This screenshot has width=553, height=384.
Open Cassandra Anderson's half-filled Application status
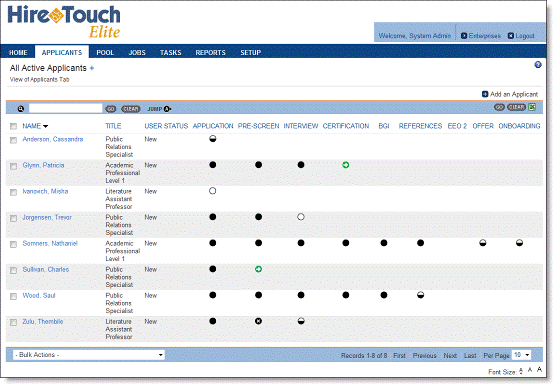click(213, 139)
